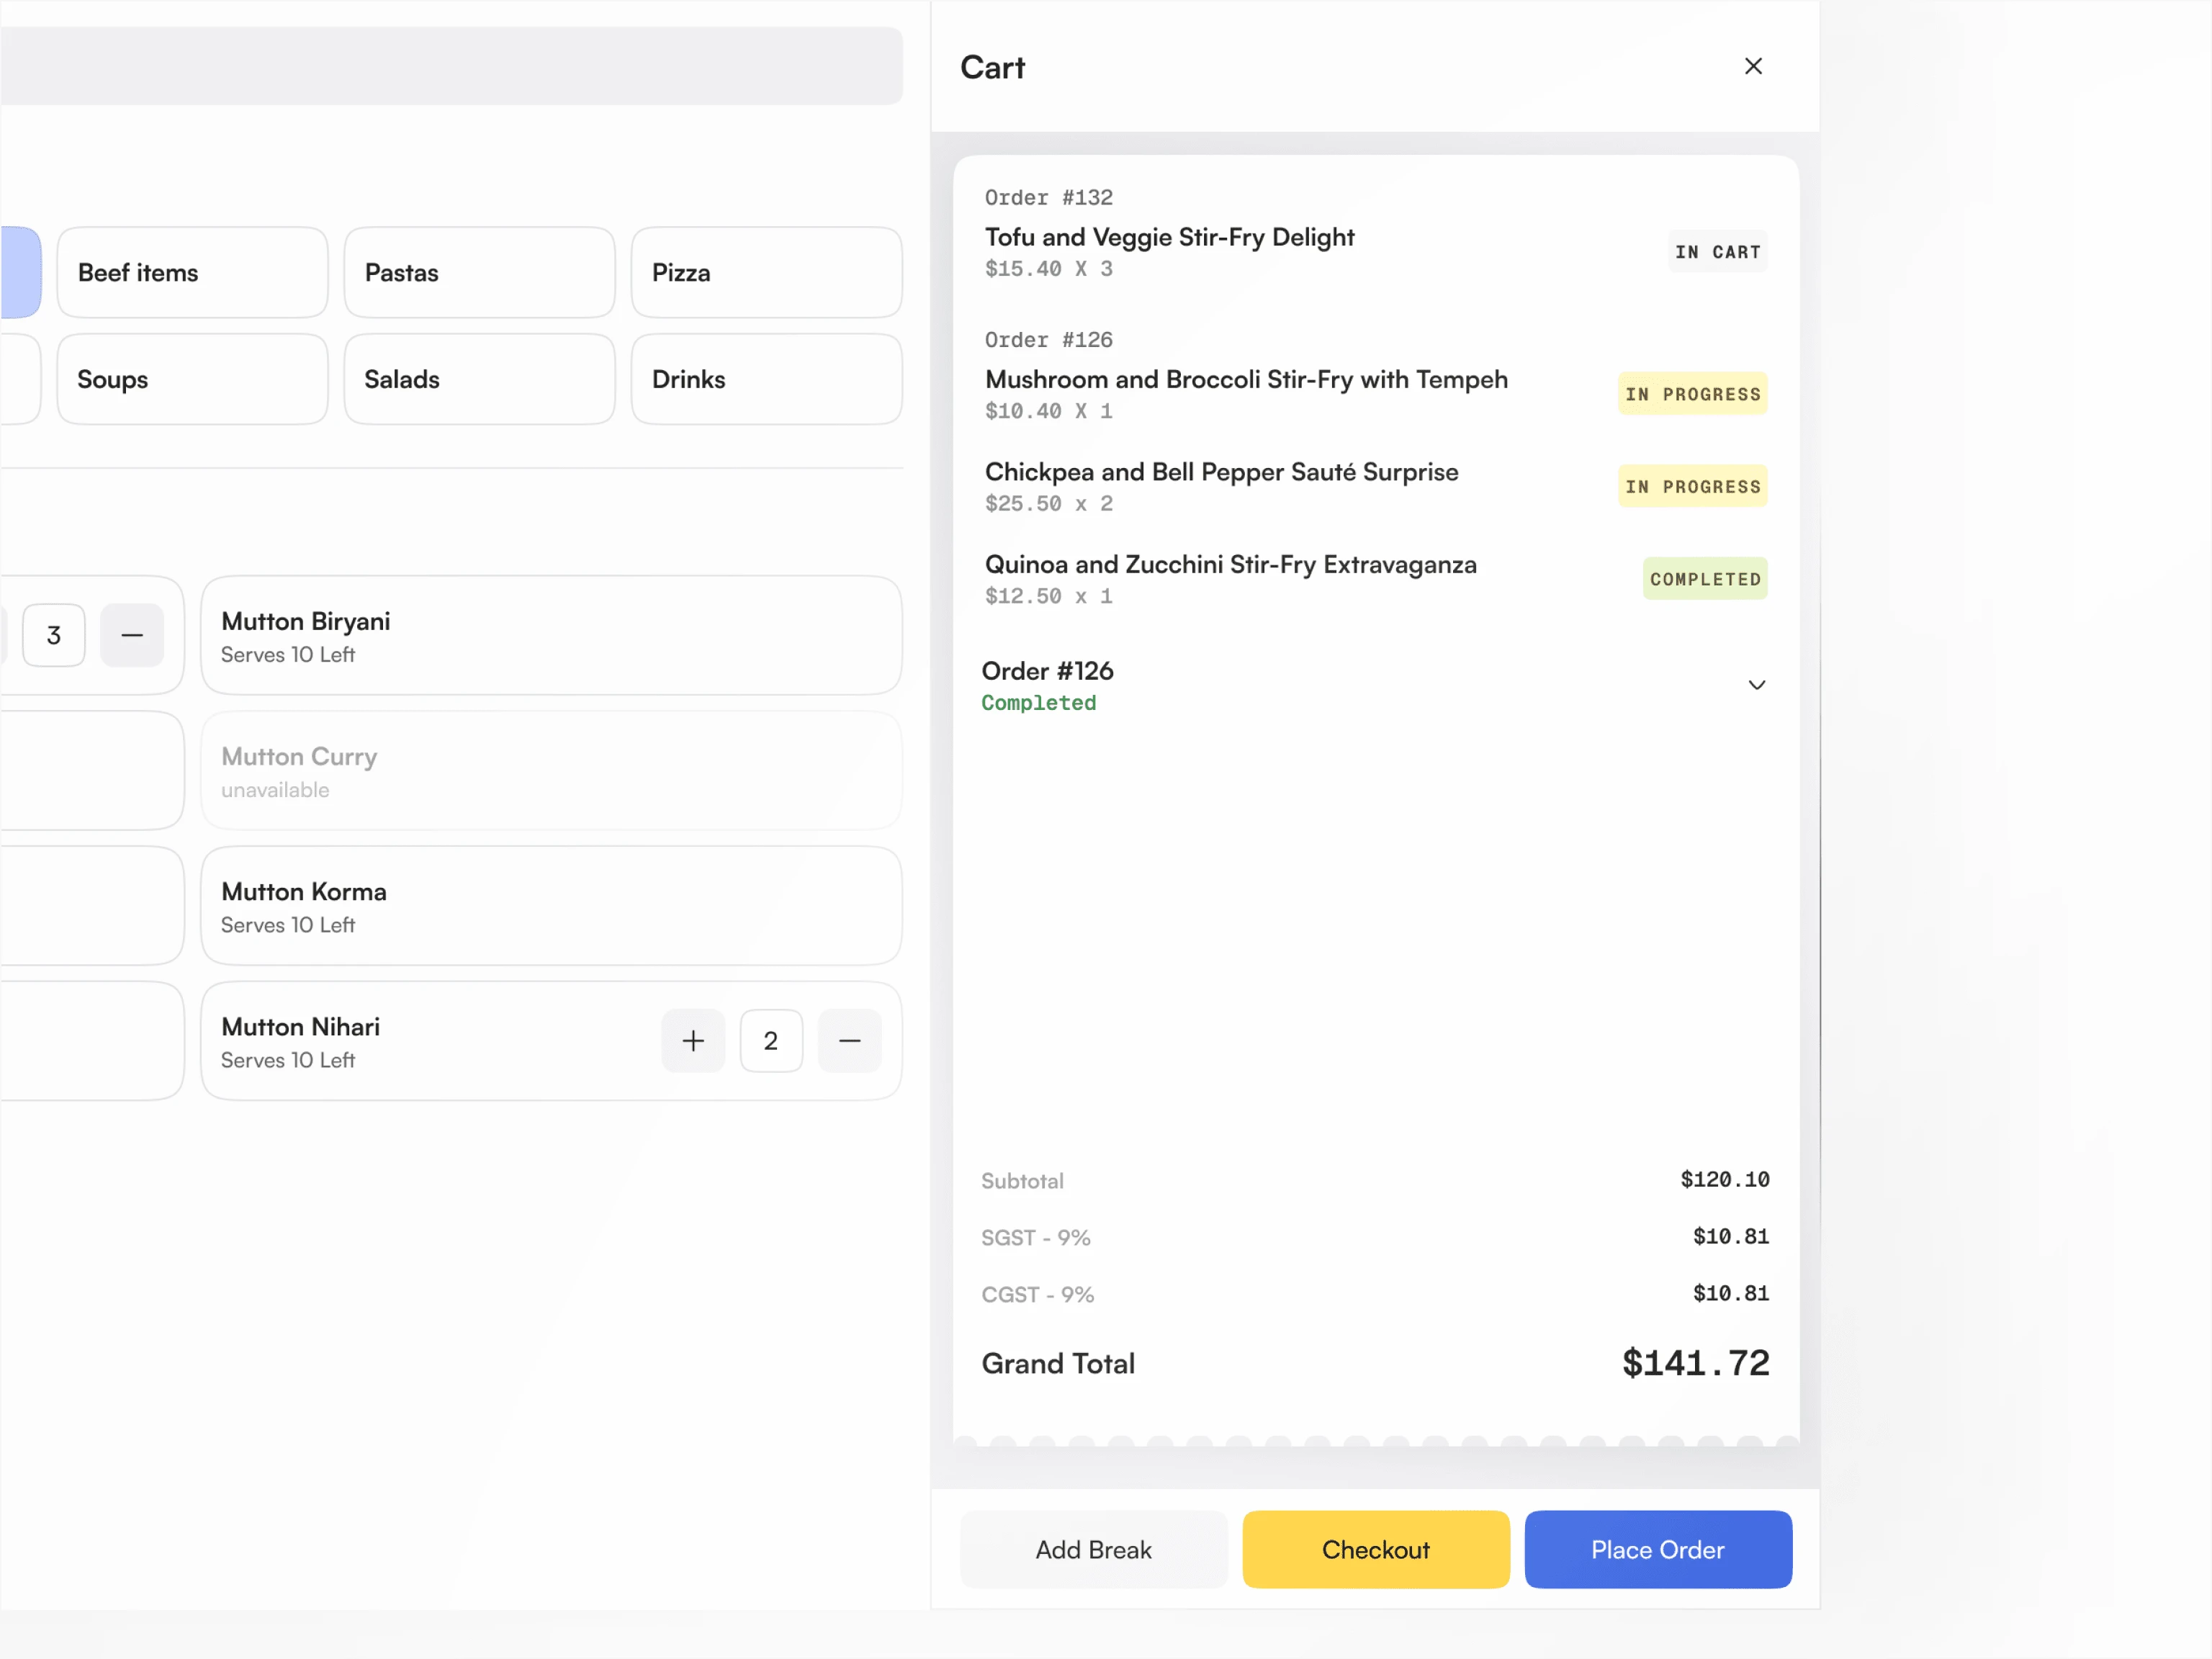
Task: Close the Cart panel with X icon
Action: (x=1752, y=66)
